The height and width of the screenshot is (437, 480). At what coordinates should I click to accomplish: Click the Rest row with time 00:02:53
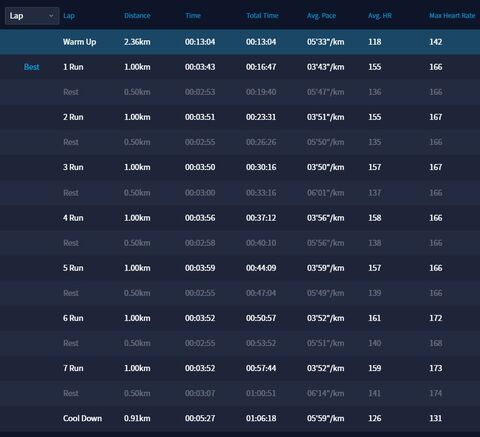240,92
